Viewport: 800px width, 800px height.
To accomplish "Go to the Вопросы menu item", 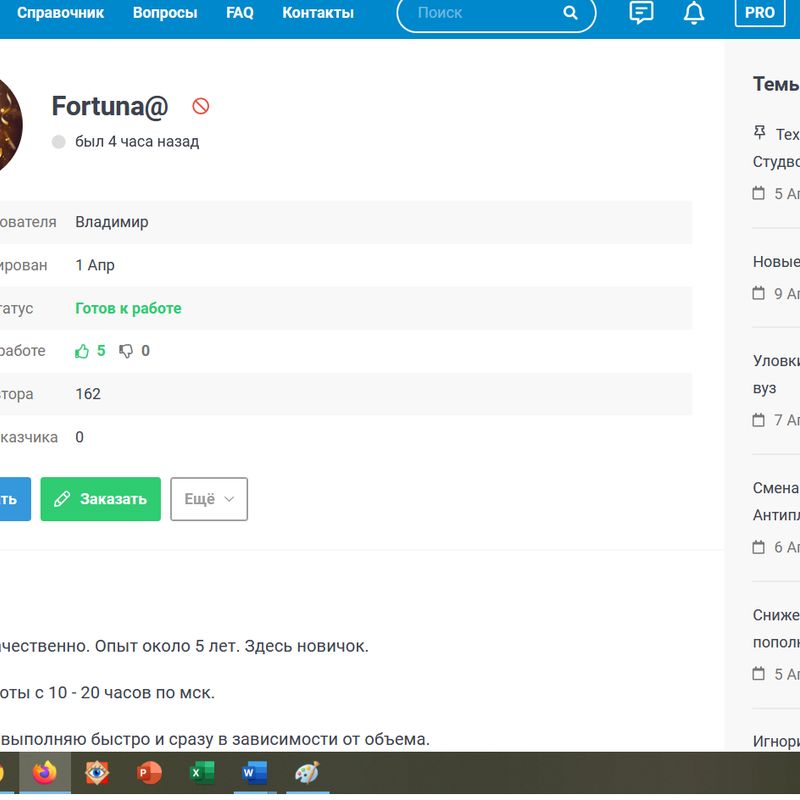I will 165,13.
